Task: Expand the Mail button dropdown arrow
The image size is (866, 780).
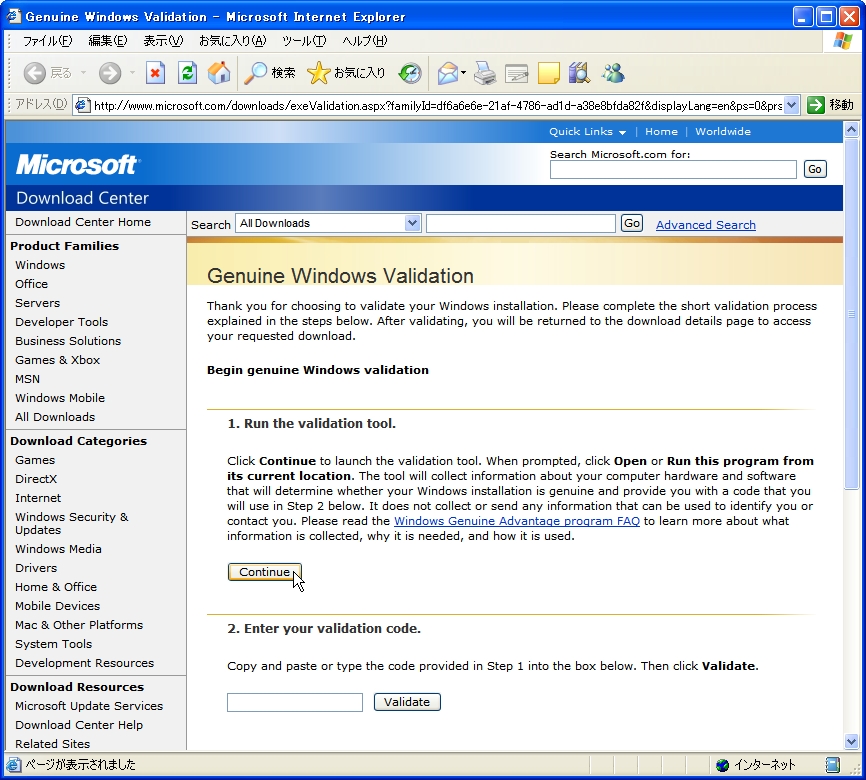Action: click(x=463, y=73)
